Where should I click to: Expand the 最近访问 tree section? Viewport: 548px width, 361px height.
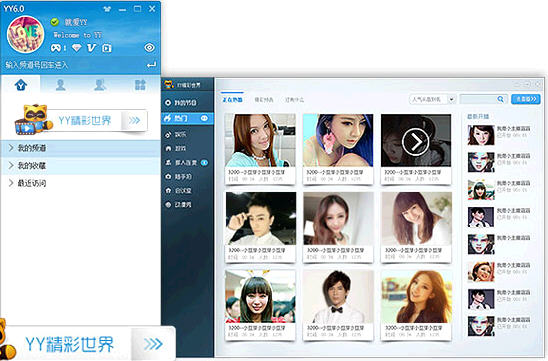(80, 183)
